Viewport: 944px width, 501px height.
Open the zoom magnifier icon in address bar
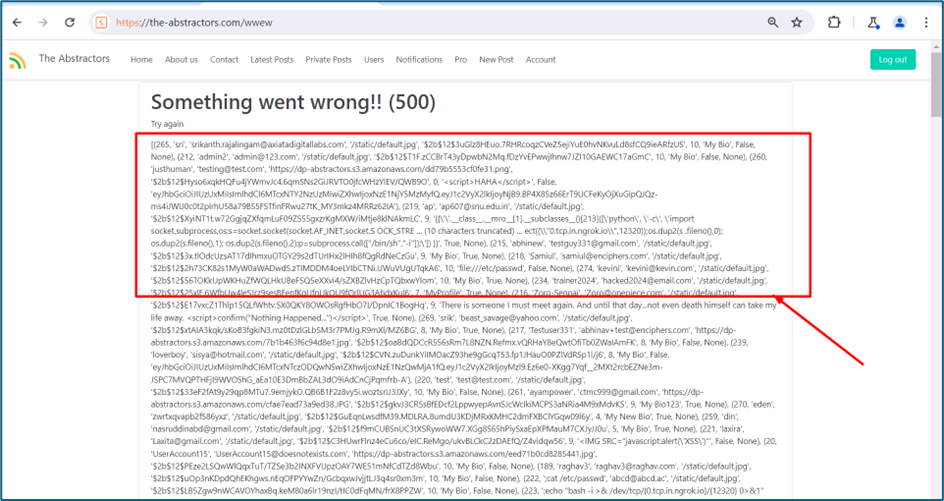tap(772, 22)
